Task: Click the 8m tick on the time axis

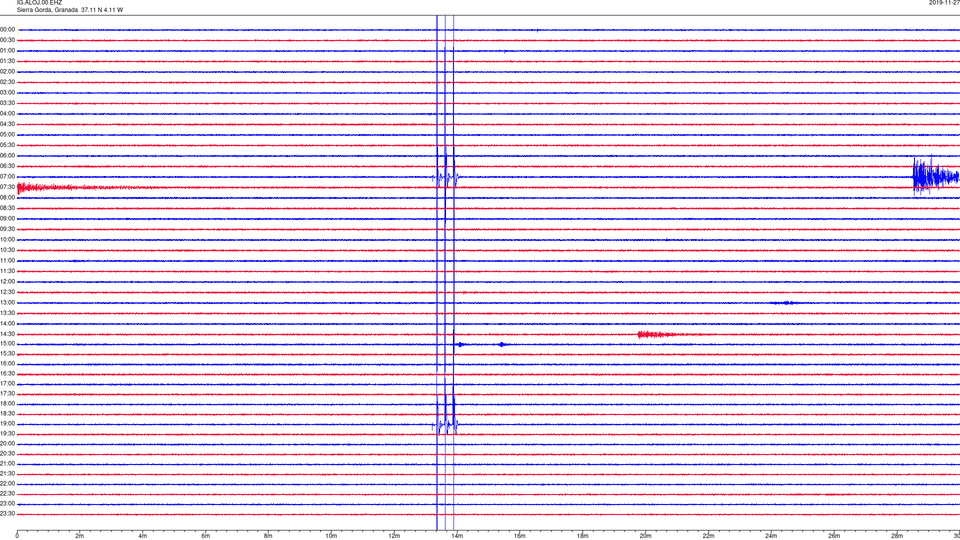Action: tap(268, 536)
